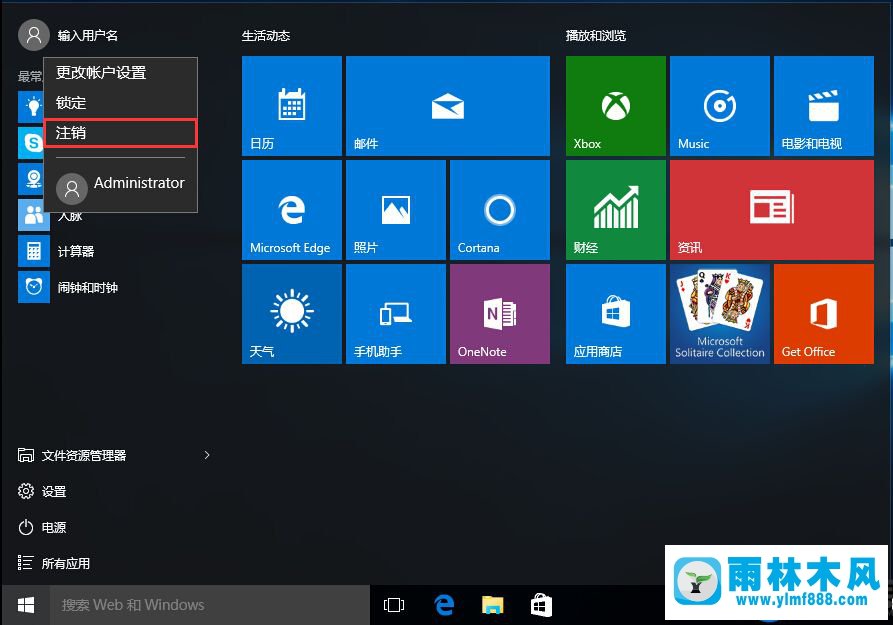Viewport: 893px width, 625px height.
Task: Select 更改帐户设置 in the account menu
Action: tap(120, 73)
